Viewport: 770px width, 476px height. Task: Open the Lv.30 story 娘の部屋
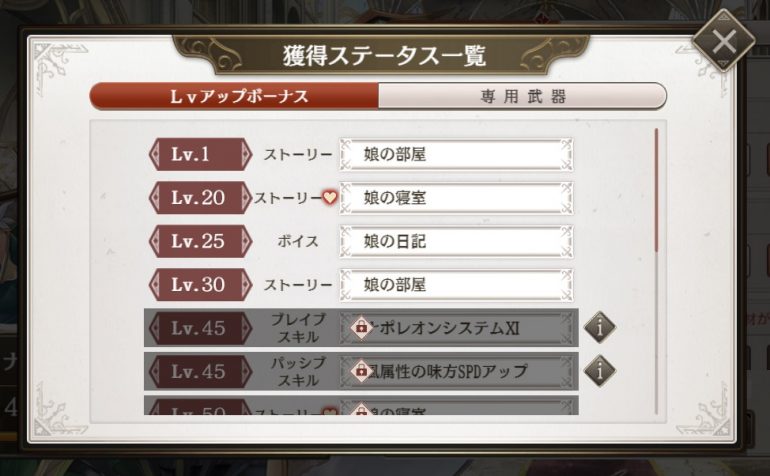coord(457,284)
